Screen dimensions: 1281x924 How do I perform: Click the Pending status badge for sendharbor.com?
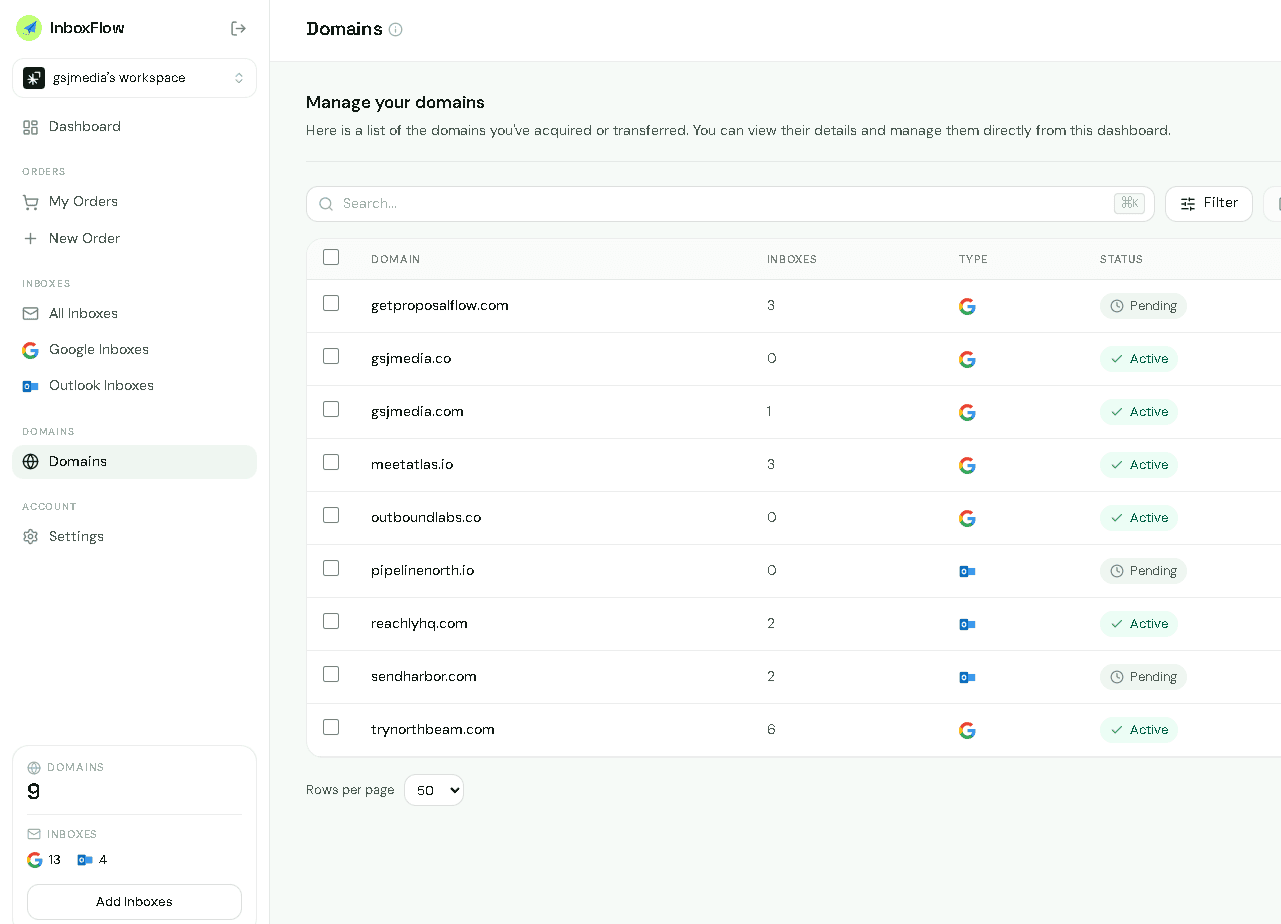[x=1143, y=677]
